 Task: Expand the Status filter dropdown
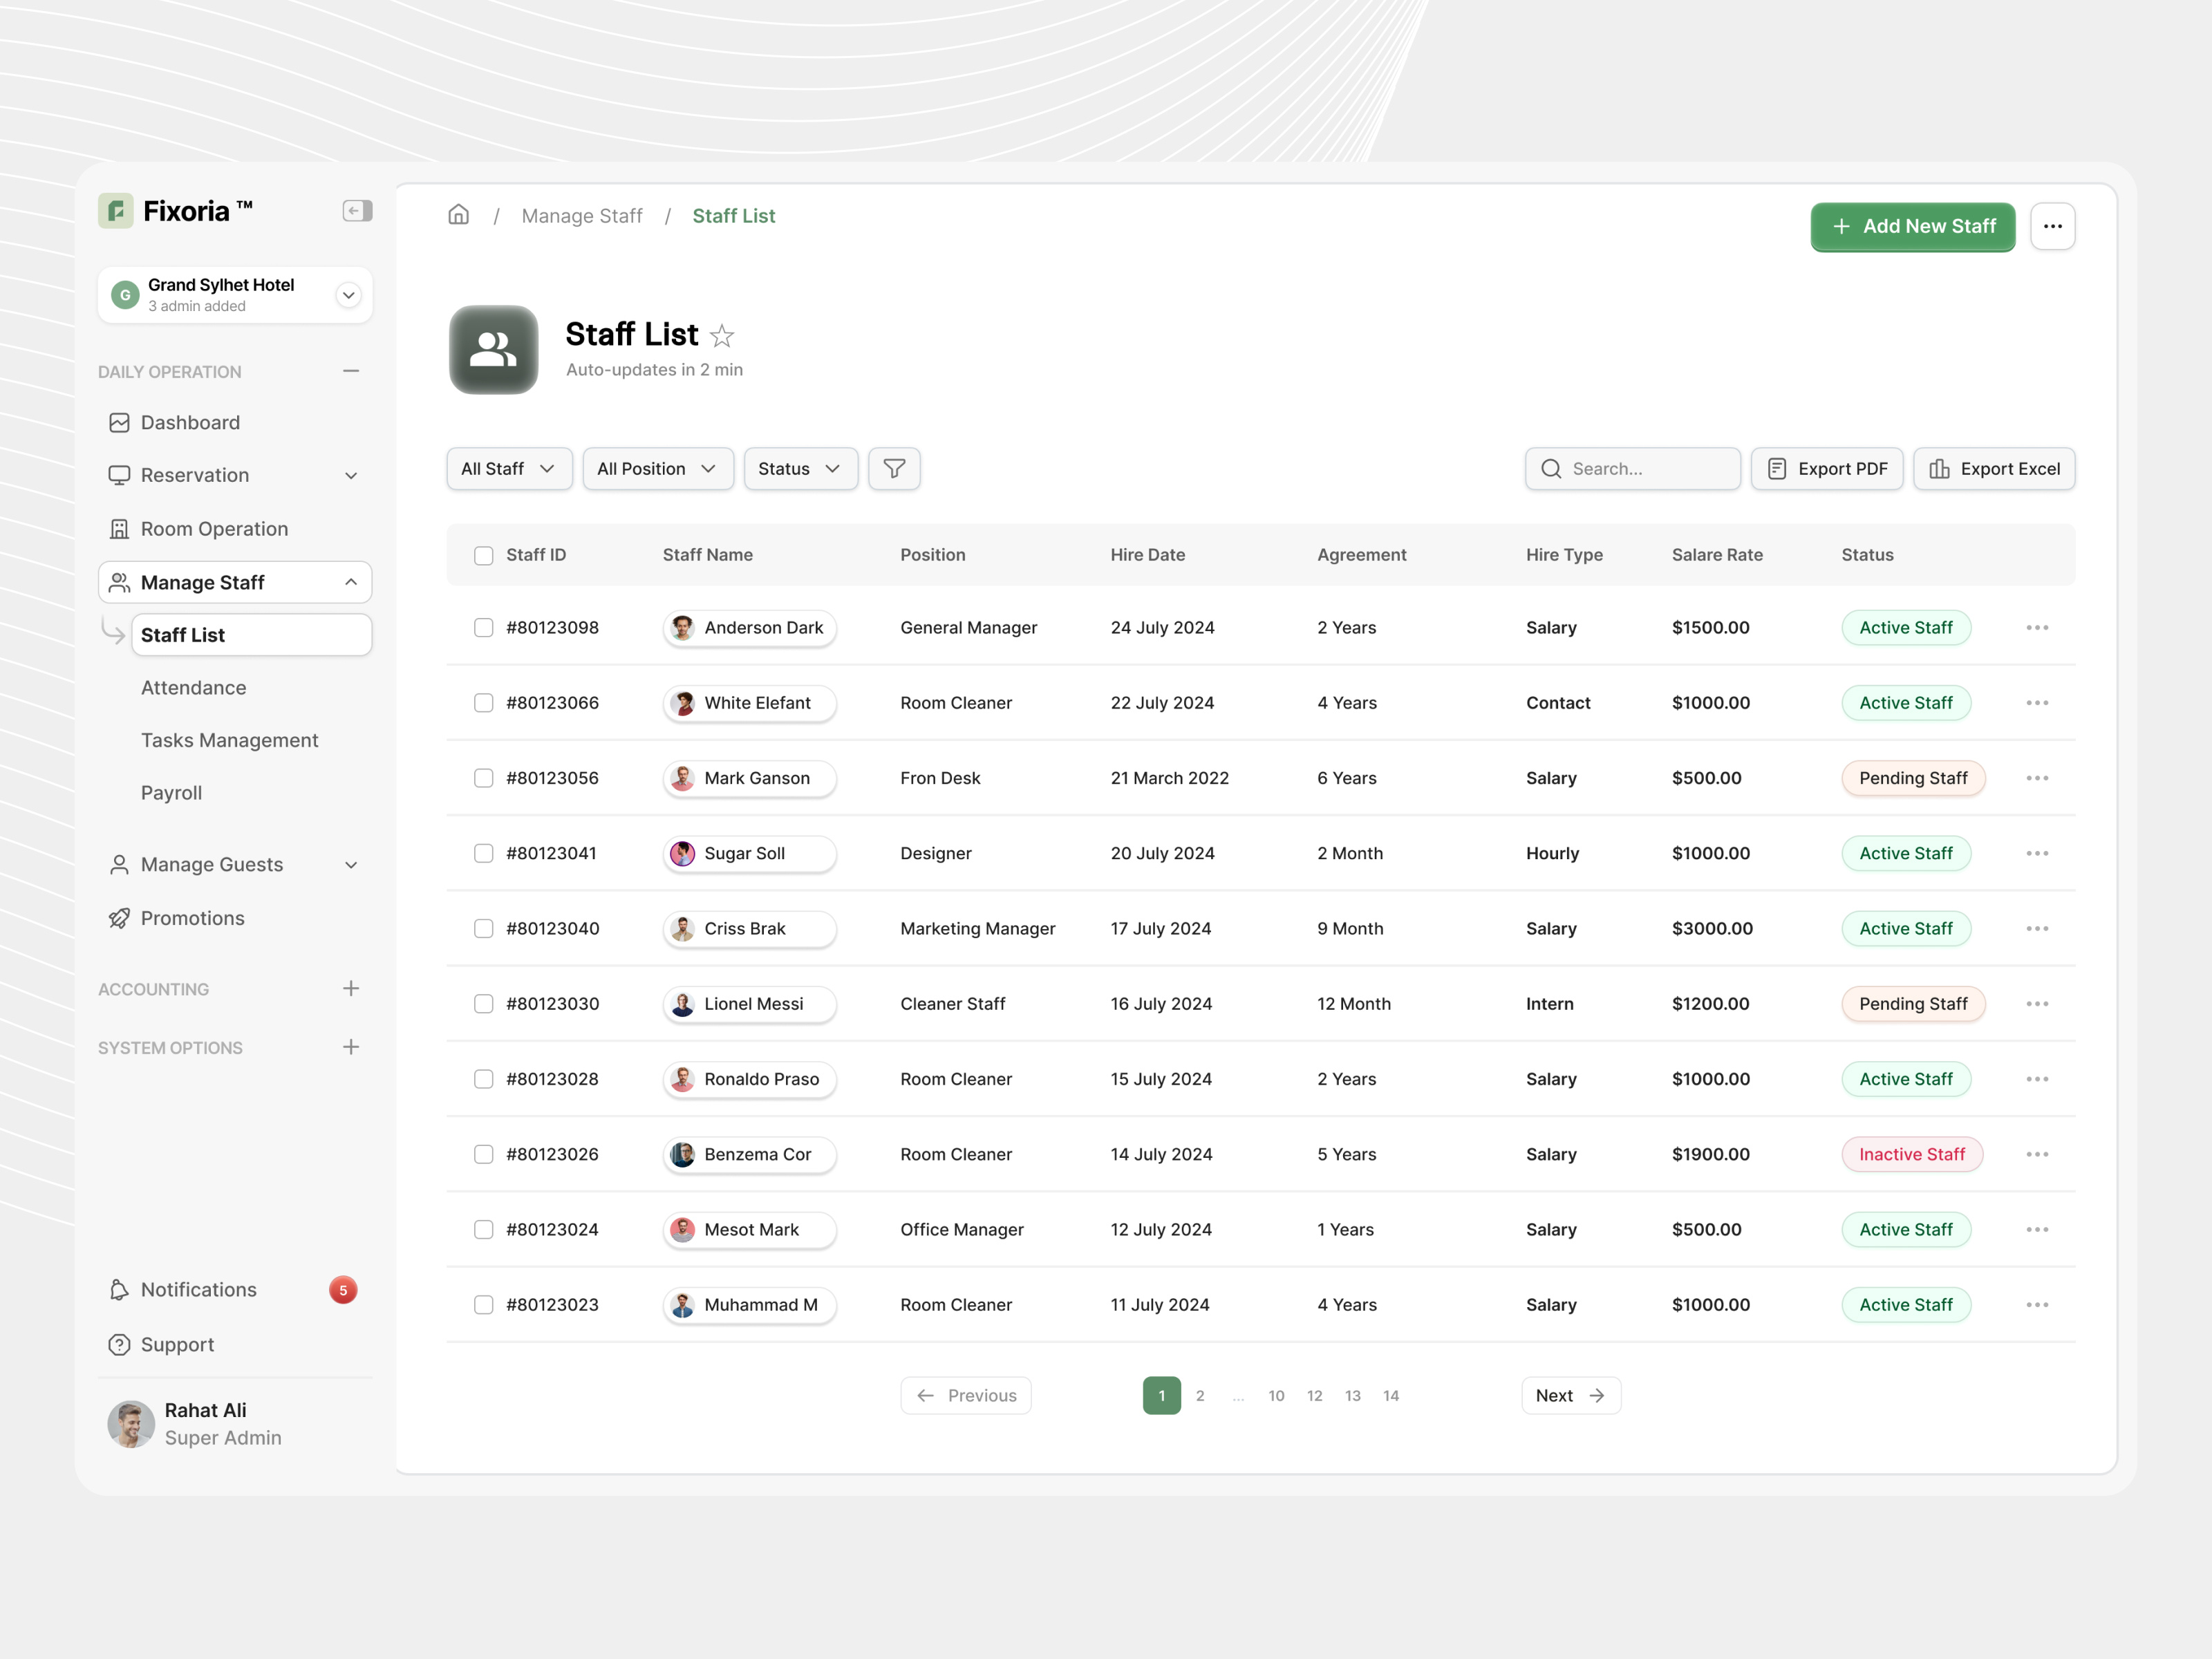point(799,468)
